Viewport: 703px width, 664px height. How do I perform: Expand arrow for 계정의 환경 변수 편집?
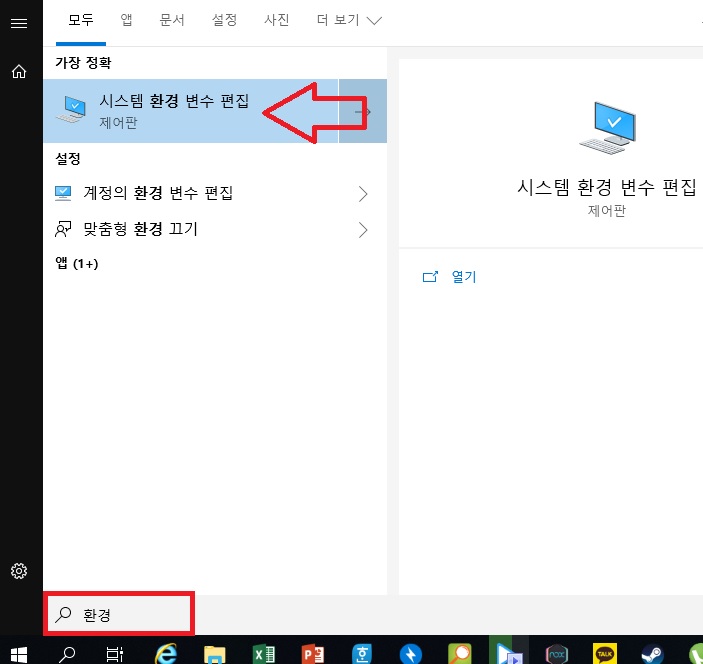pyautogui.click(x=363, y=194)
